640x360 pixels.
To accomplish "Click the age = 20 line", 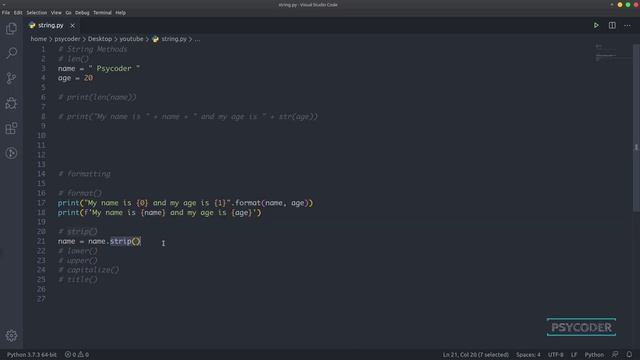I will (75, 78).
